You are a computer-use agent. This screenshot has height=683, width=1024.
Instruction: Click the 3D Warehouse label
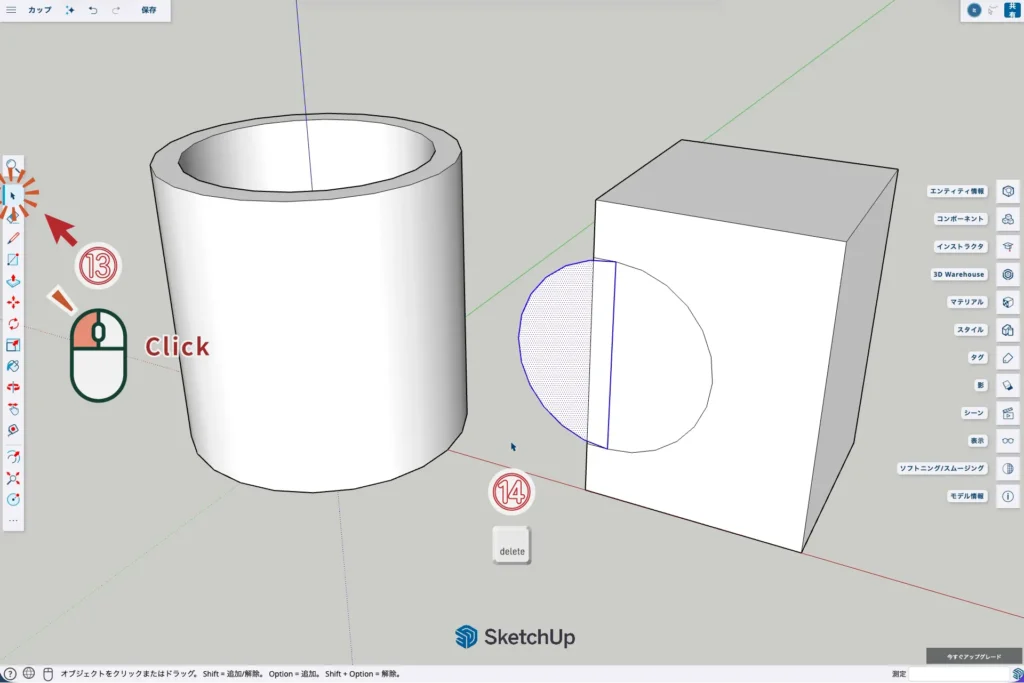[x=959, y=274]
